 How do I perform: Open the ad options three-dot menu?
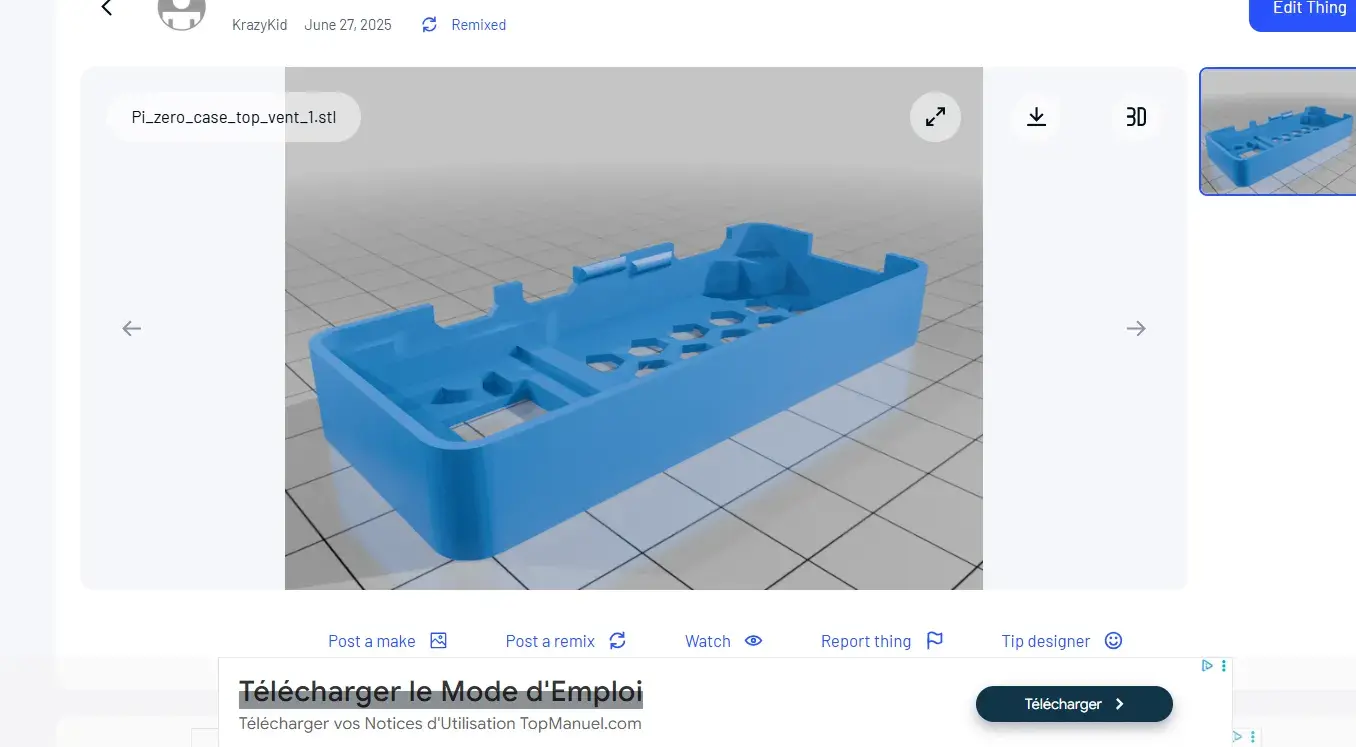tap(1224, 666)
